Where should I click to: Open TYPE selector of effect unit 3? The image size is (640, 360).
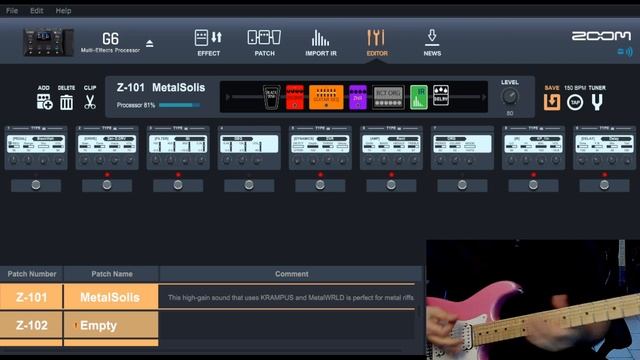(x=180, y=128)
